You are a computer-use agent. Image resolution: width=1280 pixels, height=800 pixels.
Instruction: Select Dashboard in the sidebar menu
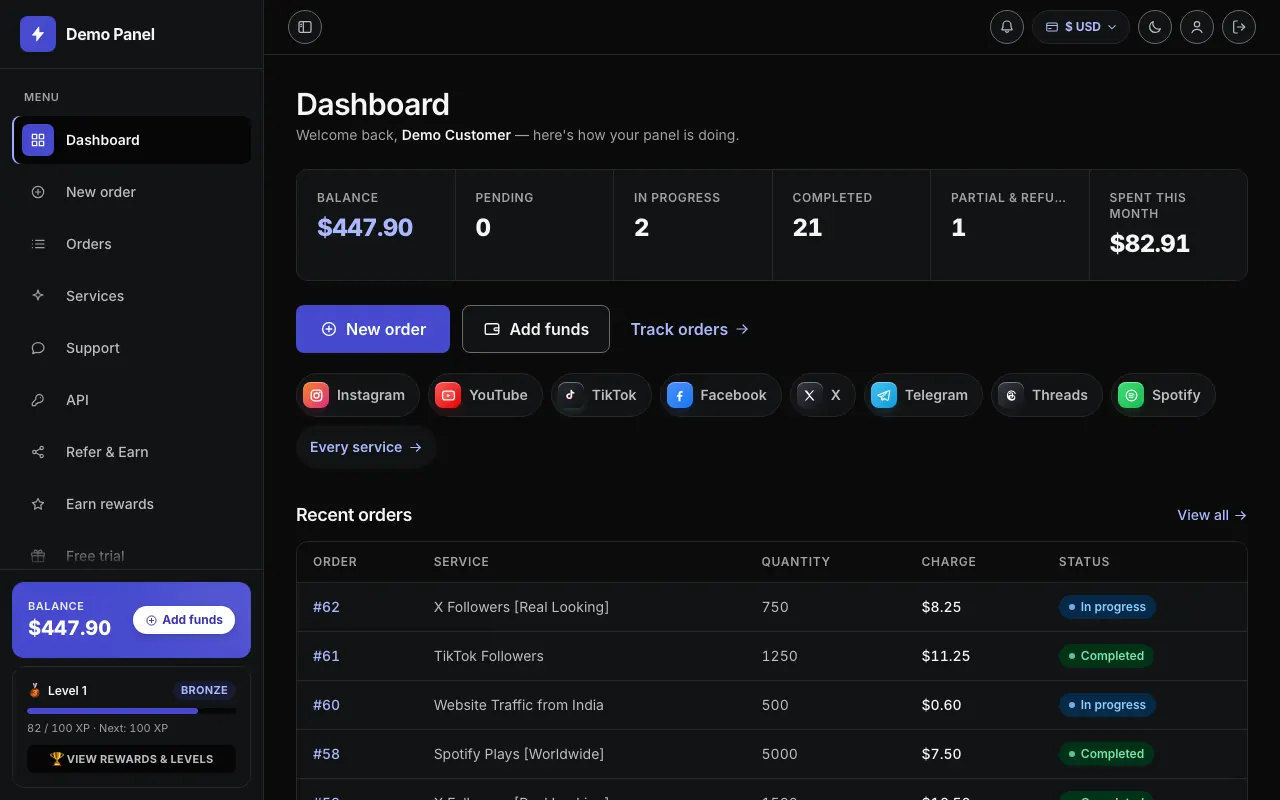click(132, 140)
